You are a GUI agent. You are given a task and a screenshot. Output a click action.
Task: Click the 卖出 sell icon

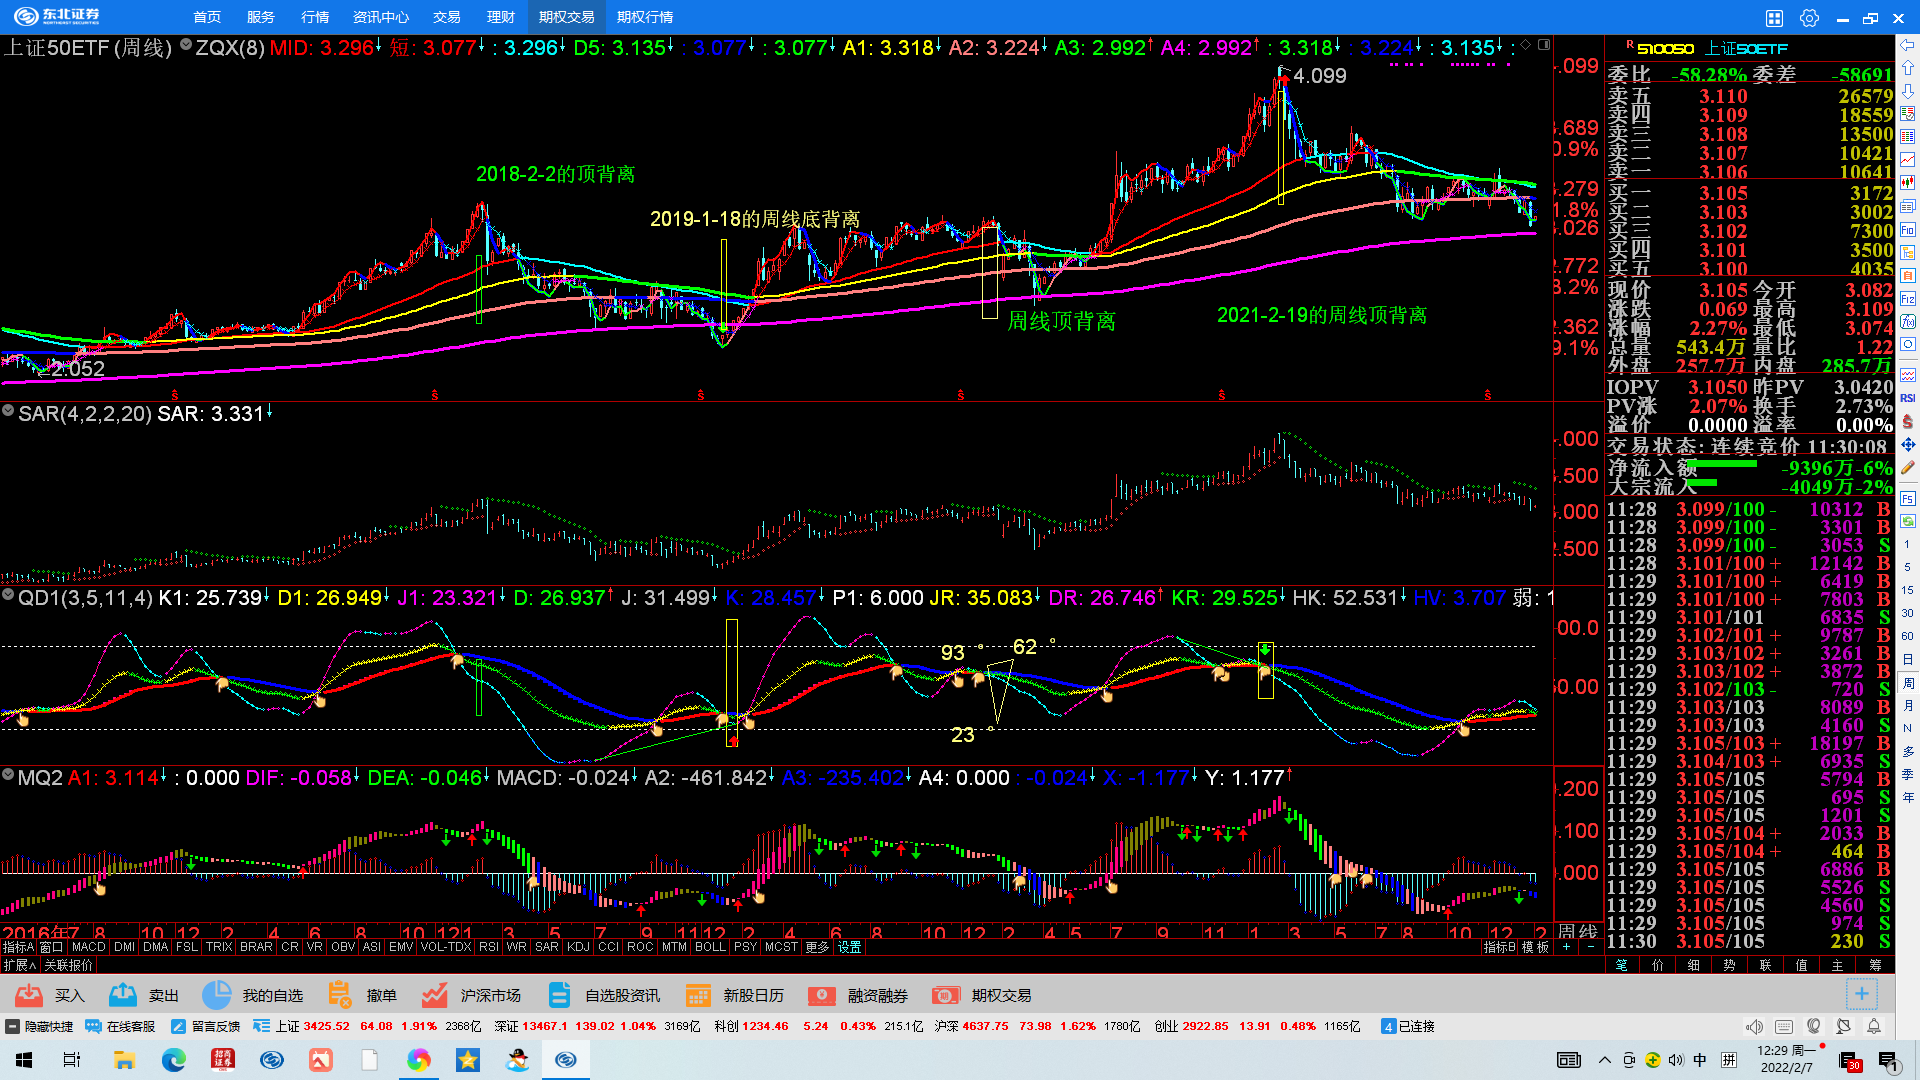[x=123, y=995]
